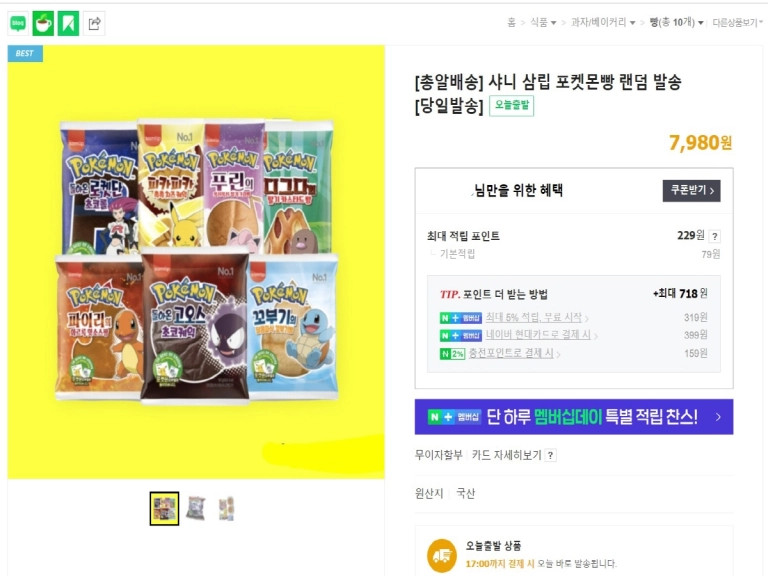This screenshot has height=576, width=768.
Task: Click the 쿠폰받기 button
Action: point(691,191)
